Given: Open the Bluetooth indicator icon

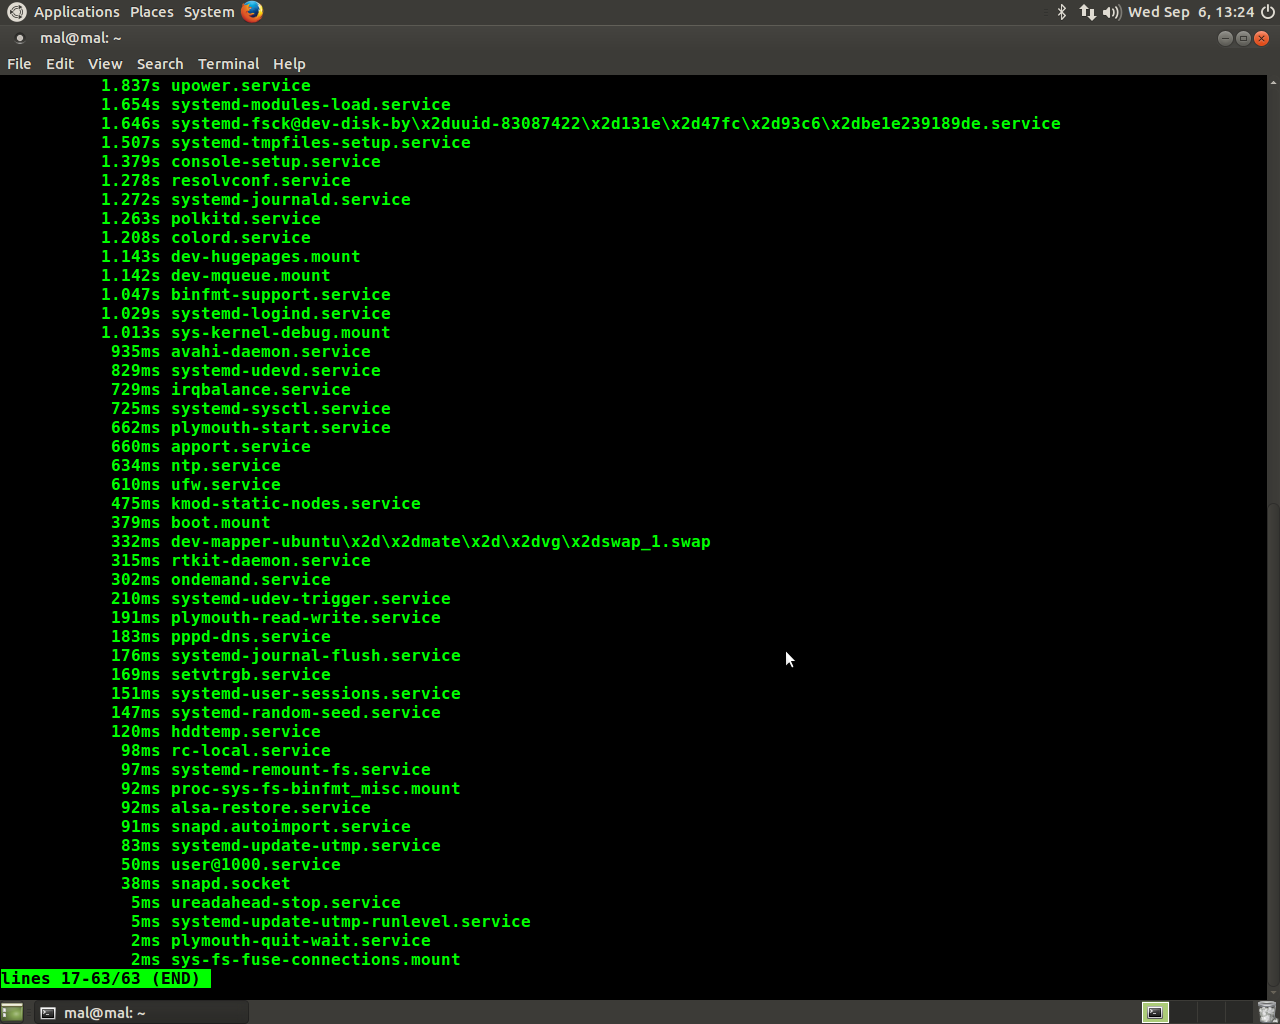Looking at the screenshot, I should click(1062, 12).
